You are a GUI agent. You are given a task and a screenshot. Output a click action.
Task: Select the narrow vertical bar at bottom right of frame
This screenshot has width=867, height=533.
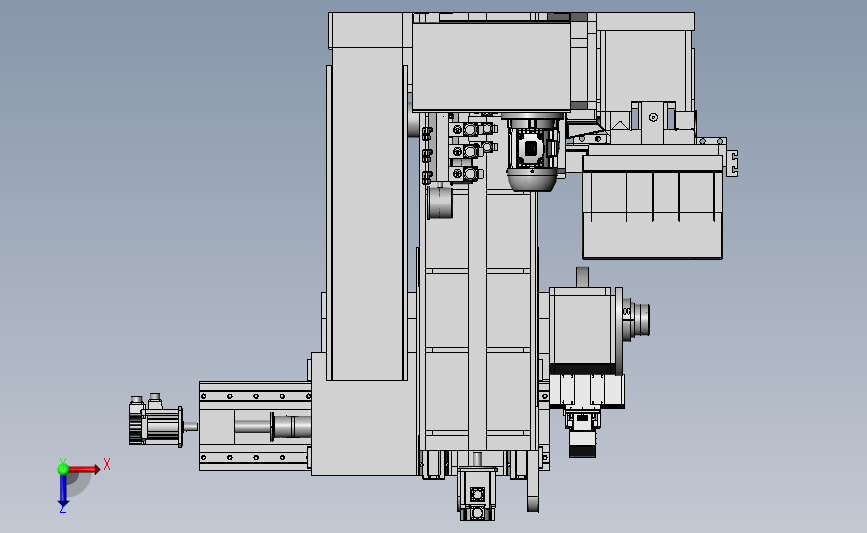pos(533,481)
